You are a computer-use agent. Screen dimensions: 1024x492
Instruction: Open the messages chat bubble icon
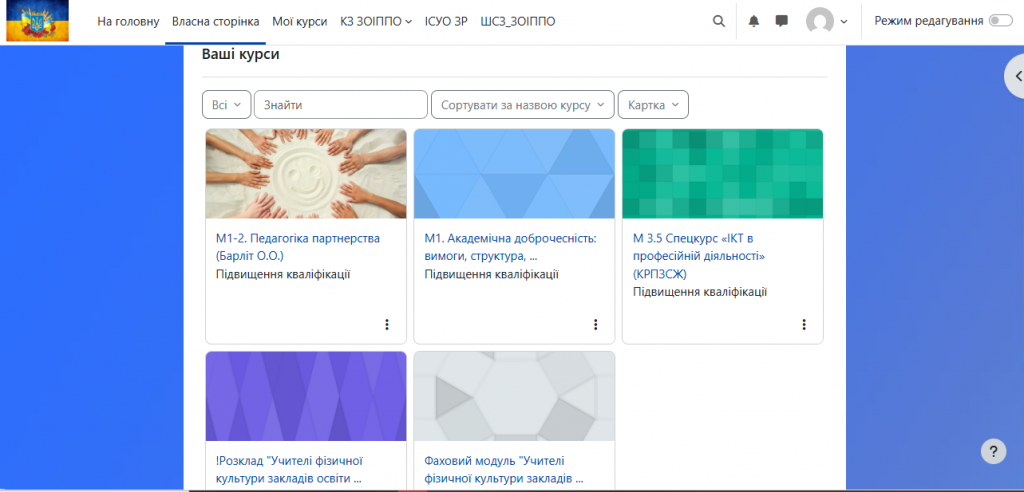click(x=781, y=21)
